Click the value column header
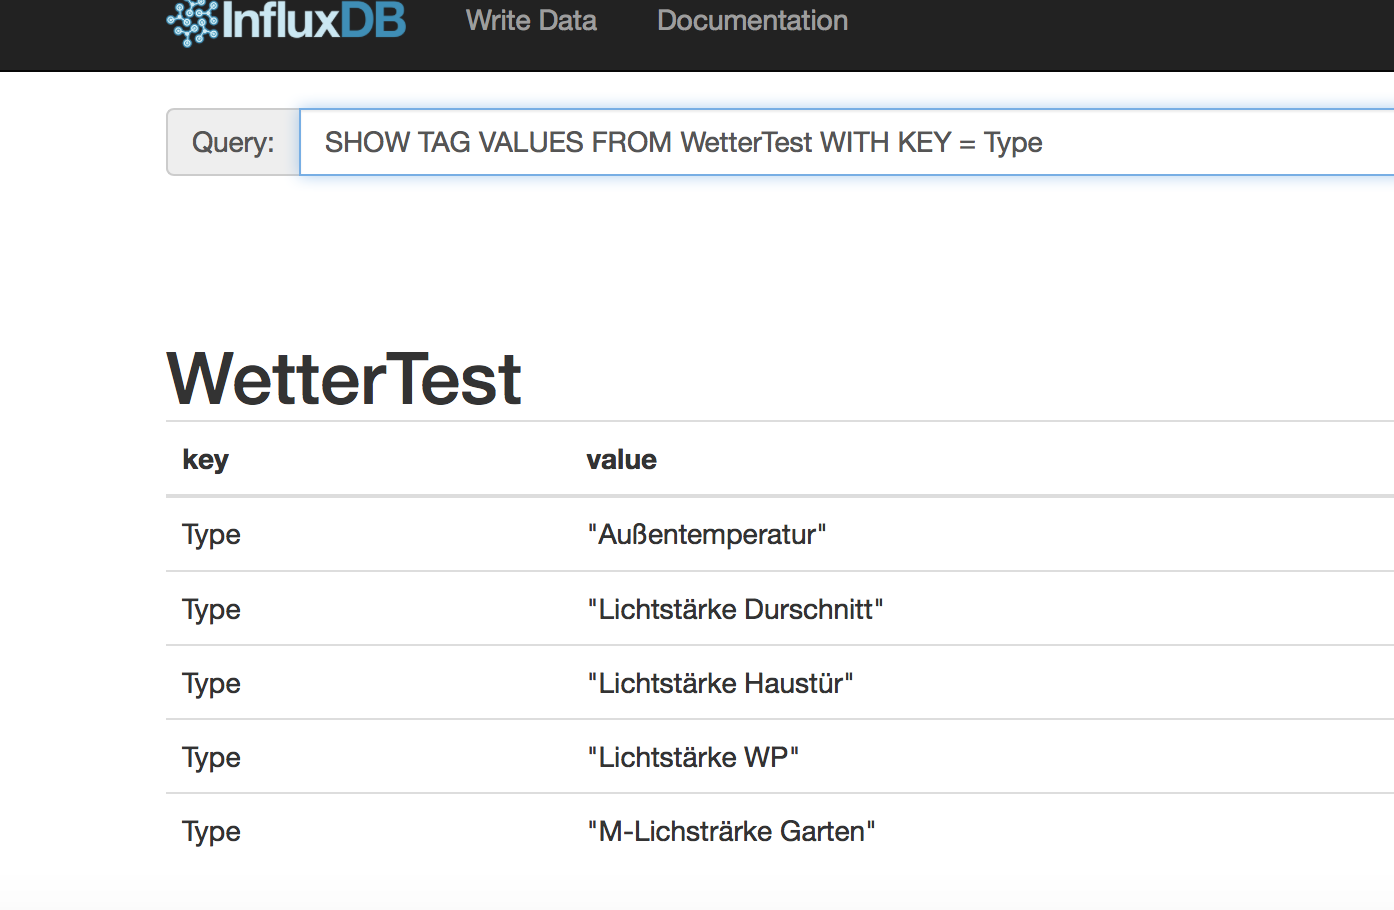 pyautogui.click(x=621, y=460)
